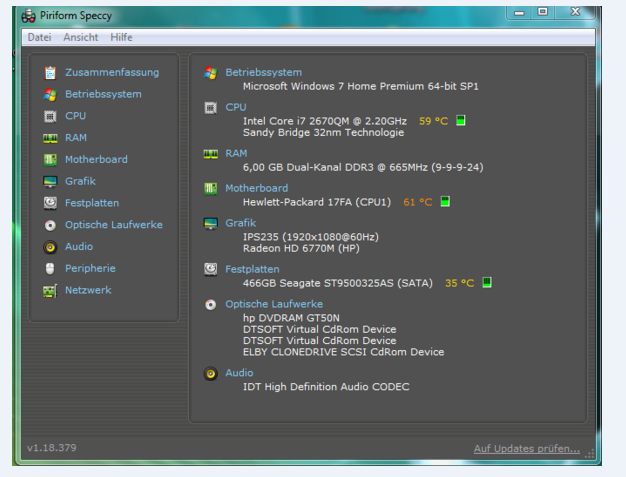Viewport: 626px width, 477px height.
Task: Select the Netzwerk card icon in sidebar
Action: pyautogui.click(x=50, y=291)
